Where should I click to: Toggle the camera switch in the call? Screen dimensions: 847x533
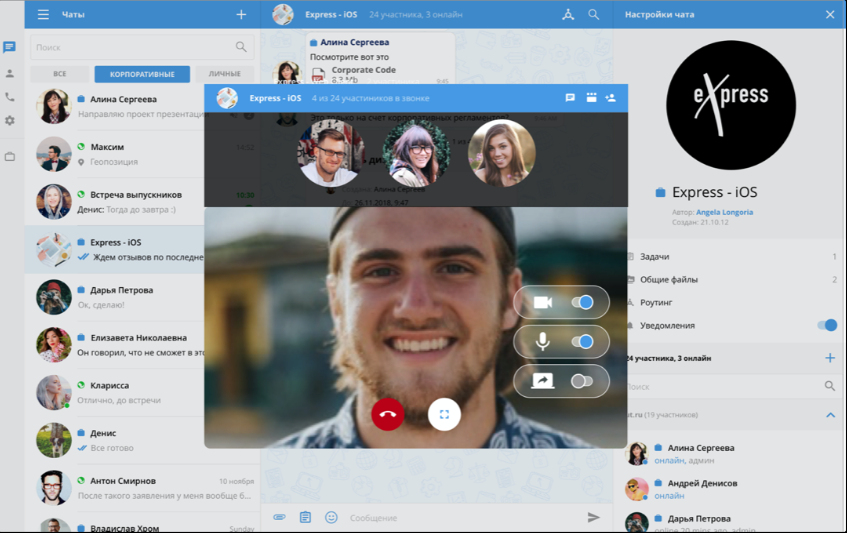(x=582, y=302)
